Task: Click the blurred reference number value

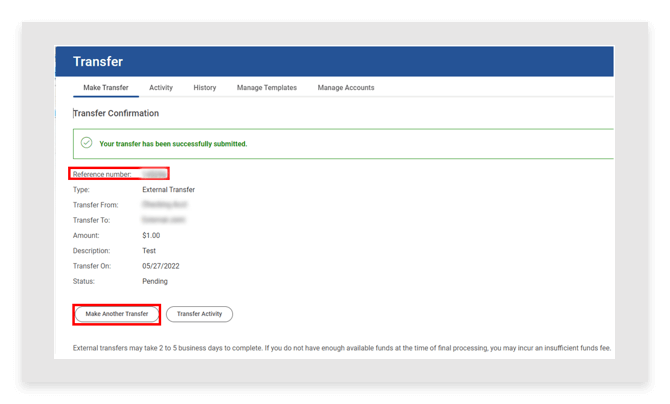Action: [154, 174]
